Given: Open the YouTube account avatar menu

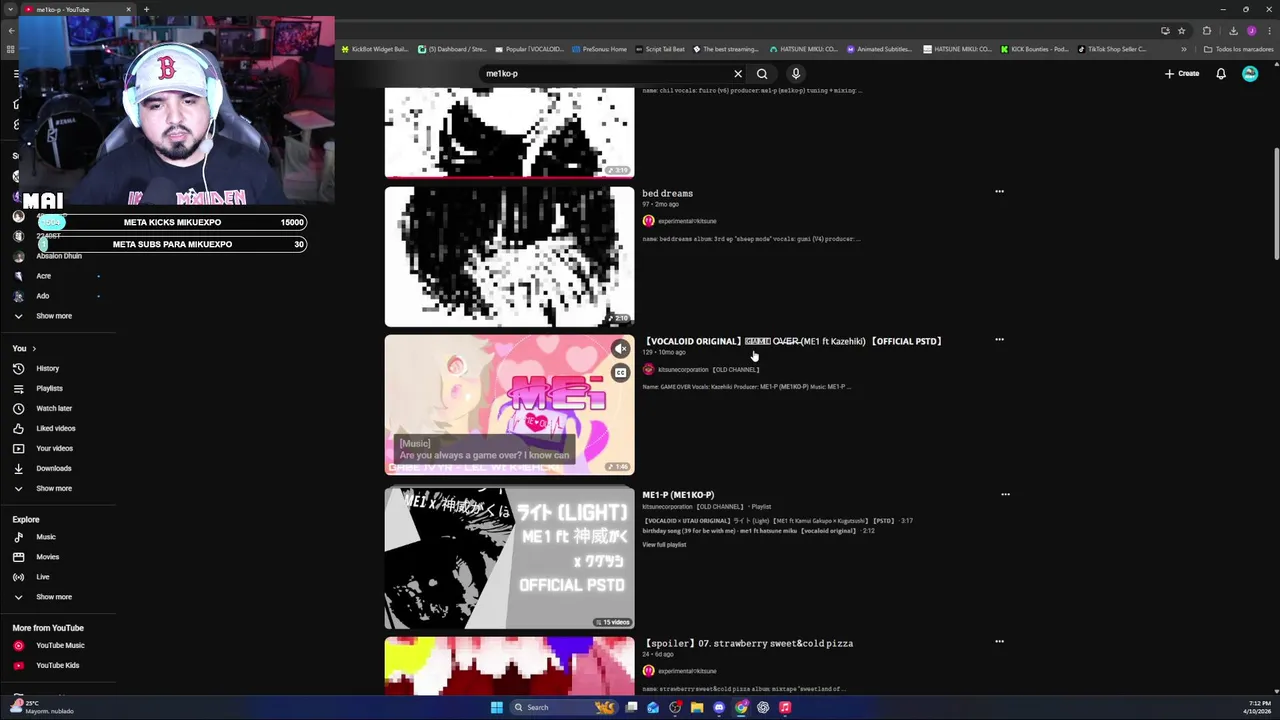Looking at the screenshot, I should (x=1250, y=74).
